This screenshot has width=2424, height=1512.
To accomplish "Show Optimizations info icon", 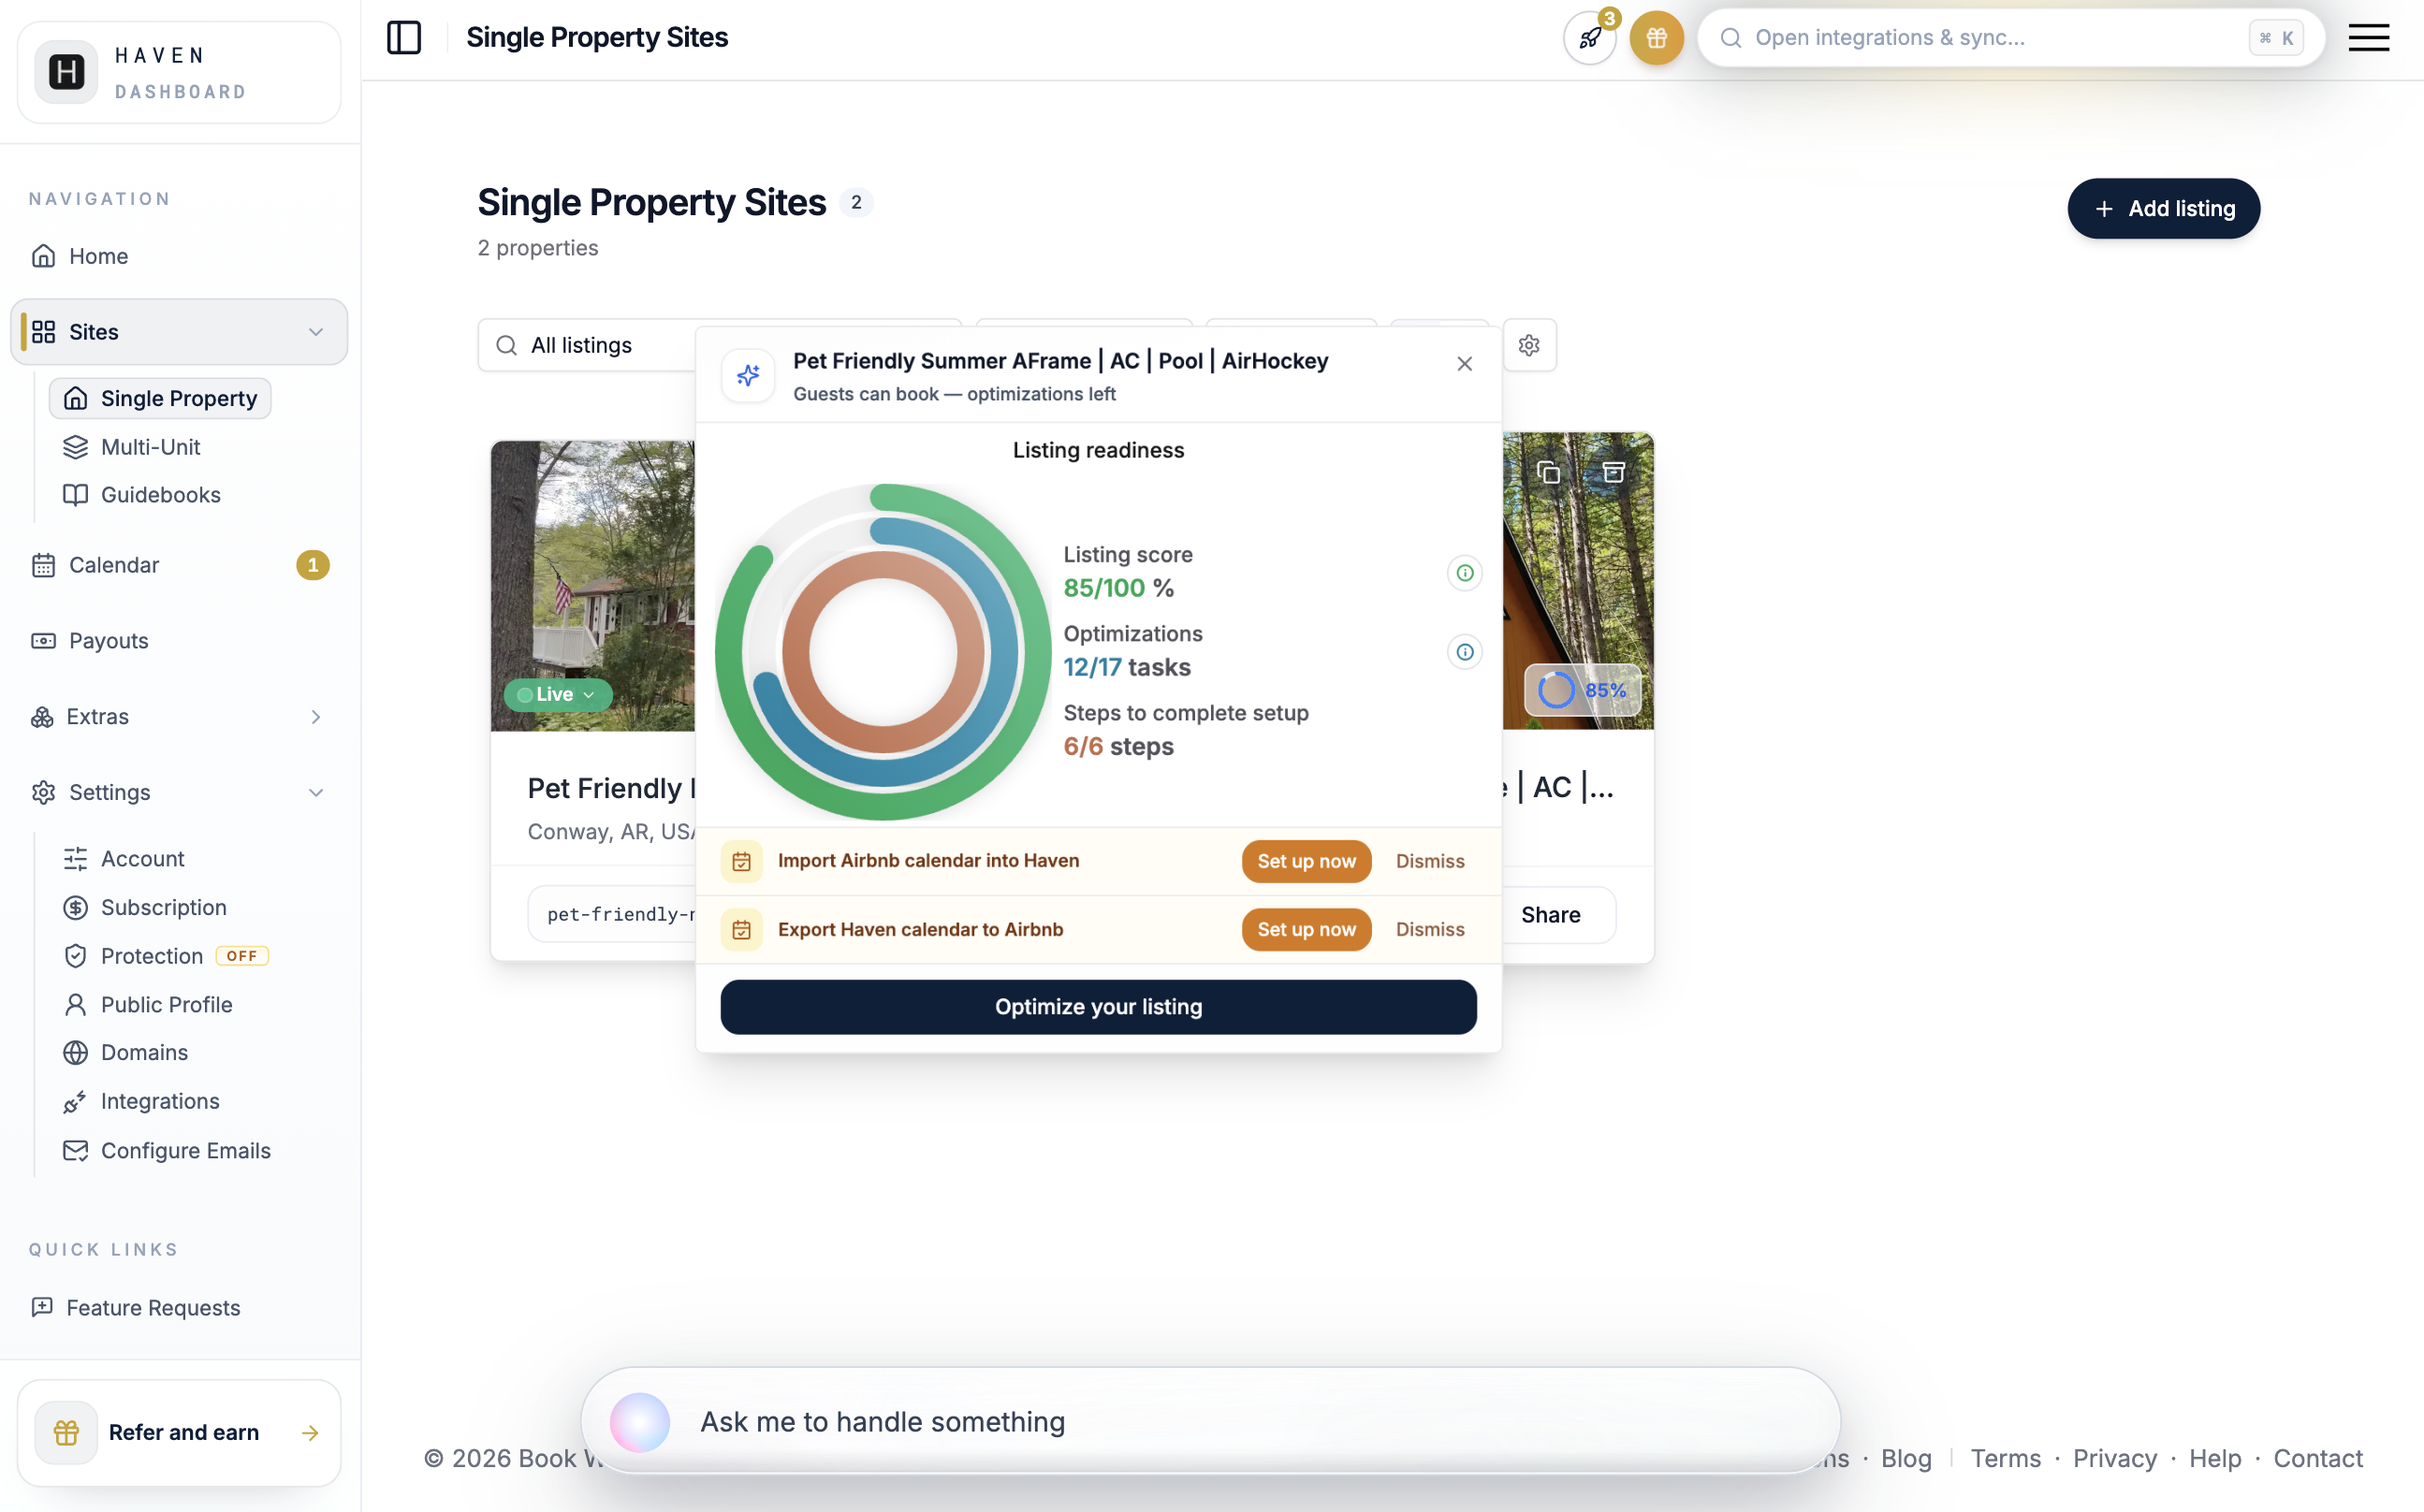I will pyautogui.click(x=1464, y=652).
